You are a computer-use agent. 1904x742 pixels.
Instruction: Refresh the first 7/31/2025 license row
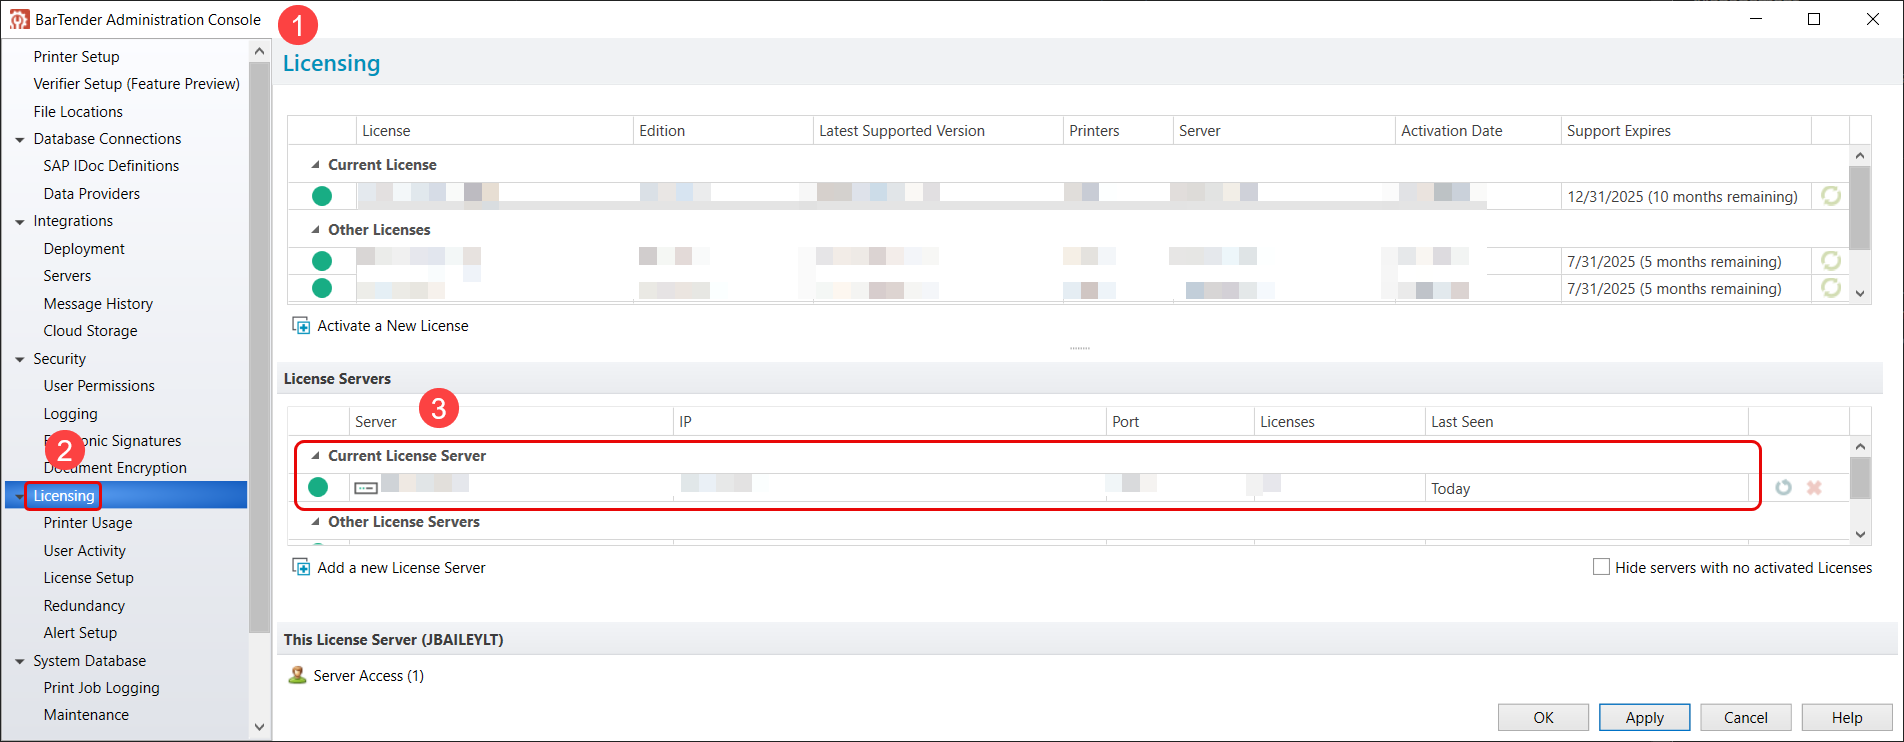pyautogui.click(x=1831, y=261)
